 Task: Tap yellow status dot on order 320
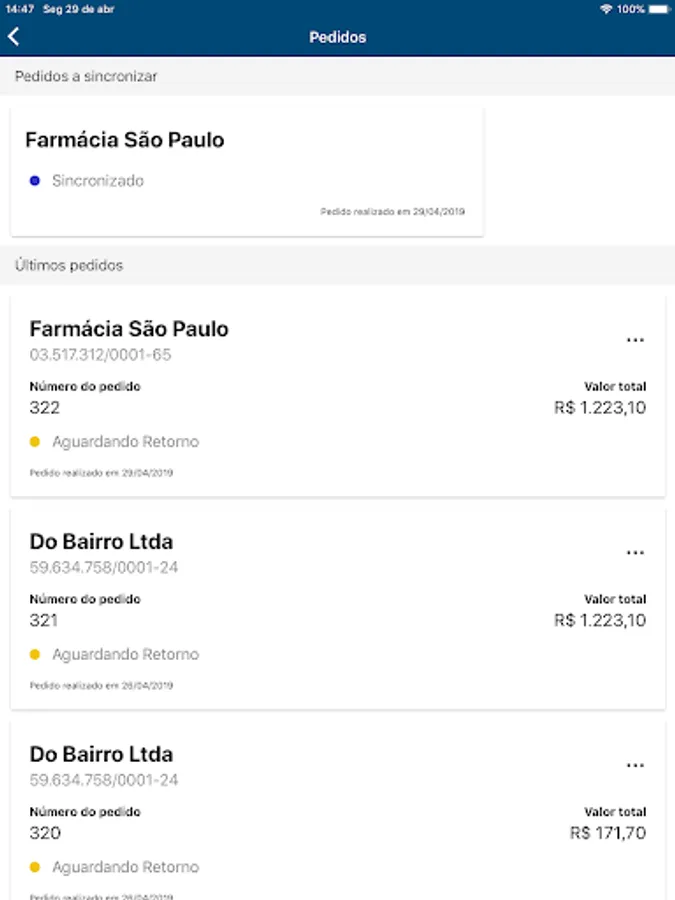(35, 868)
